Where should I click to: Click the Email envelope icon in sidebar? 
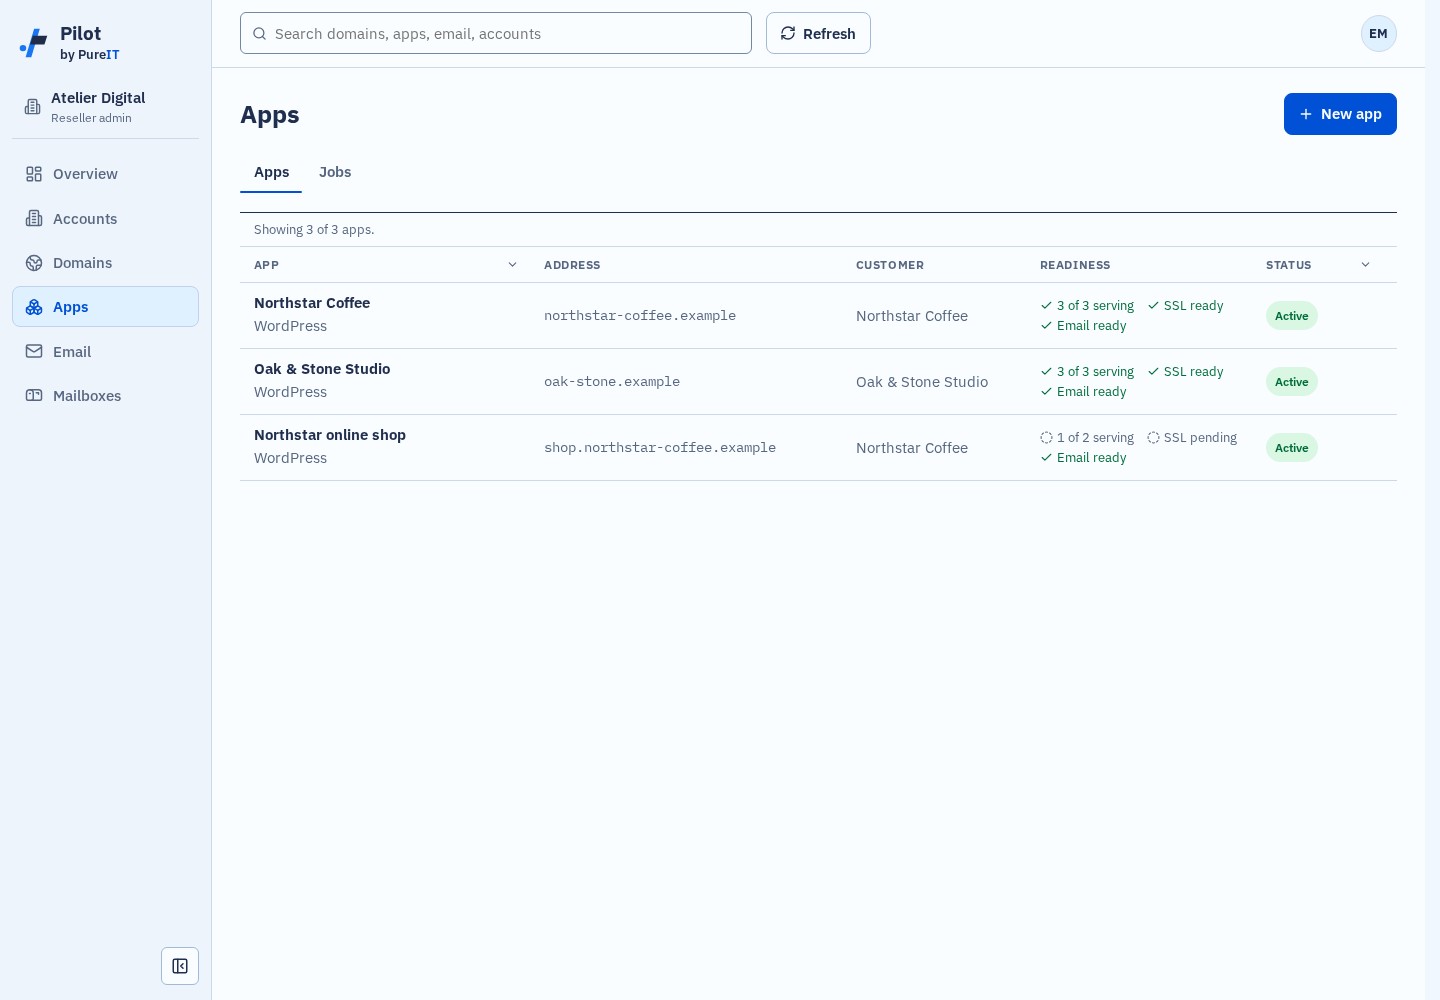point(34,351)
